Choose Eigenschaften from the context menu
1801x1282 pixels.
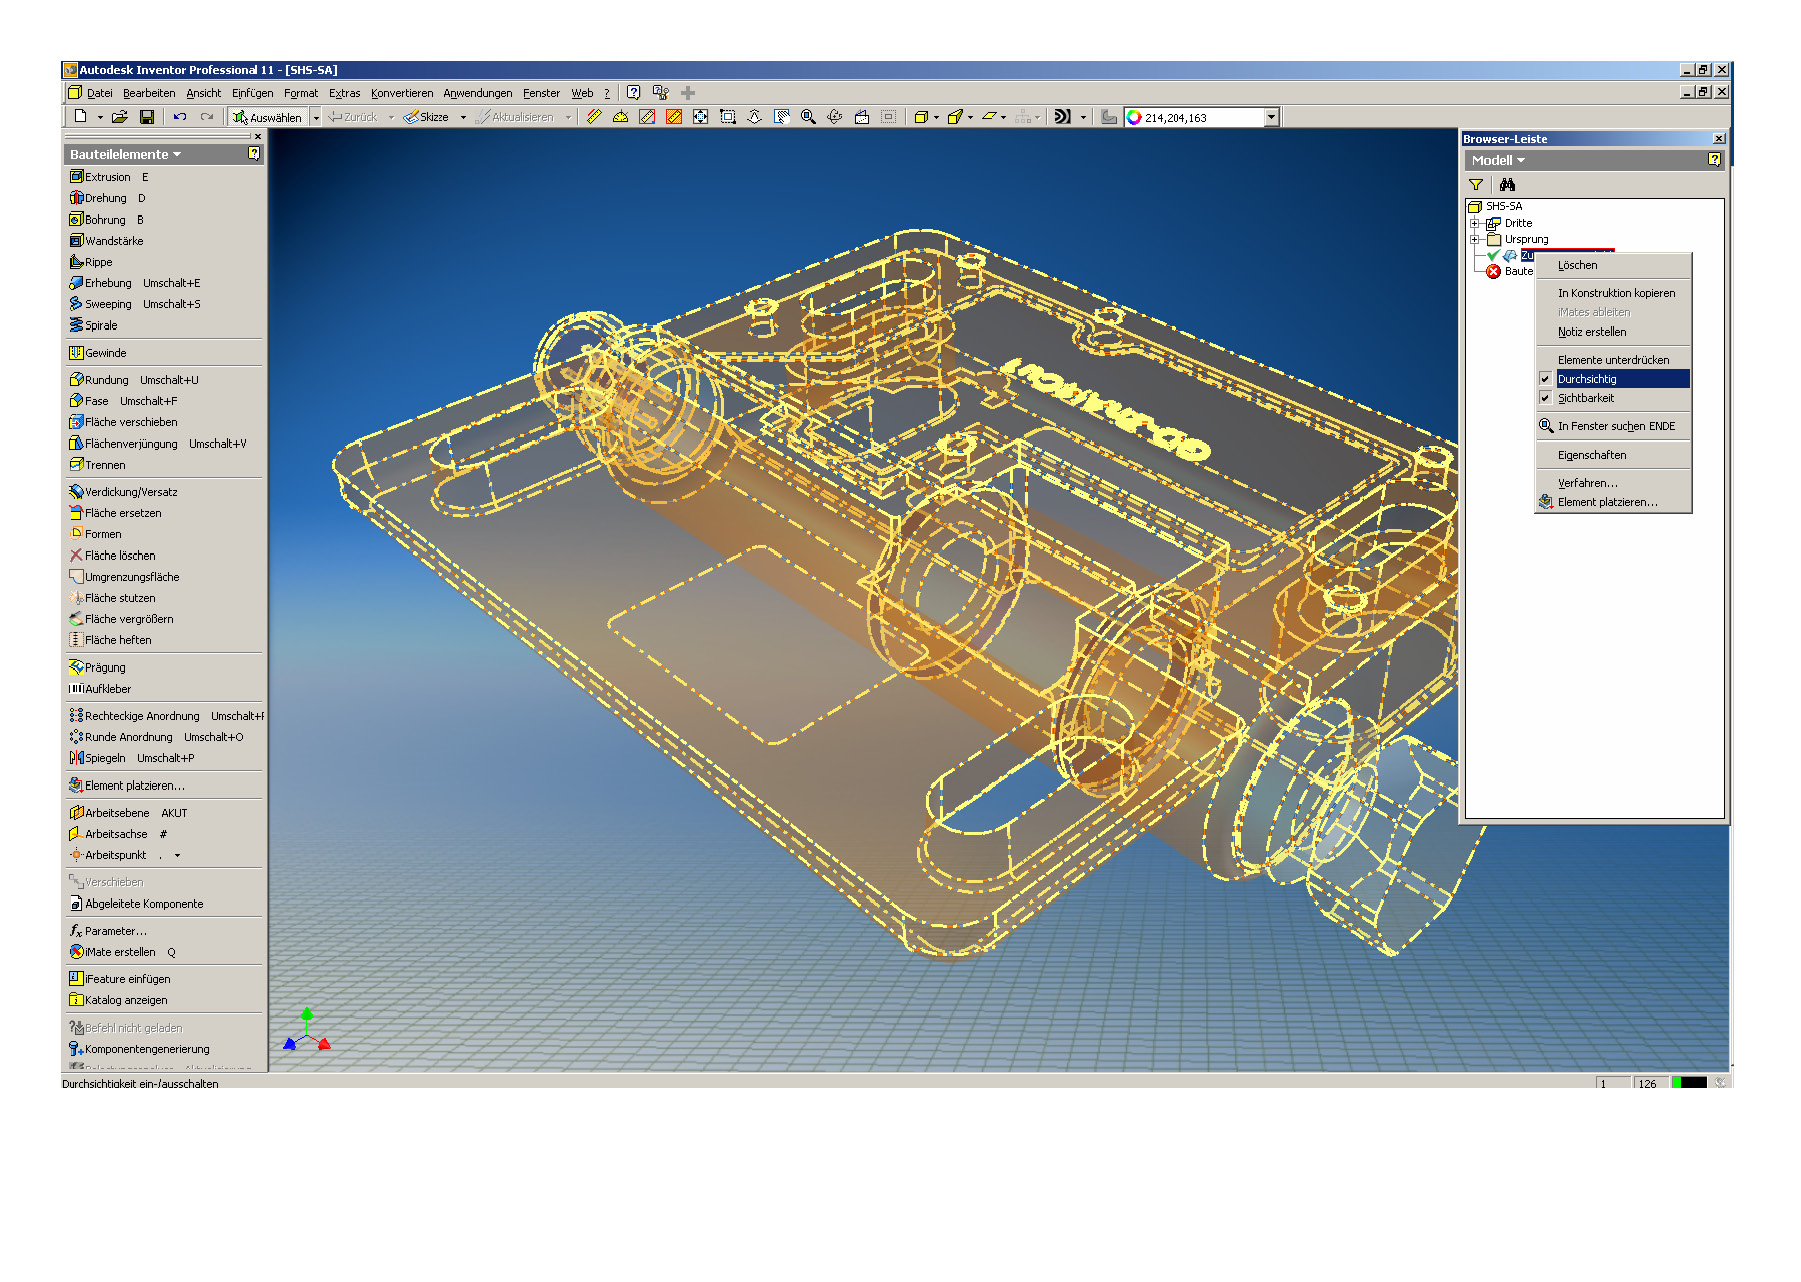point(1591,456)
